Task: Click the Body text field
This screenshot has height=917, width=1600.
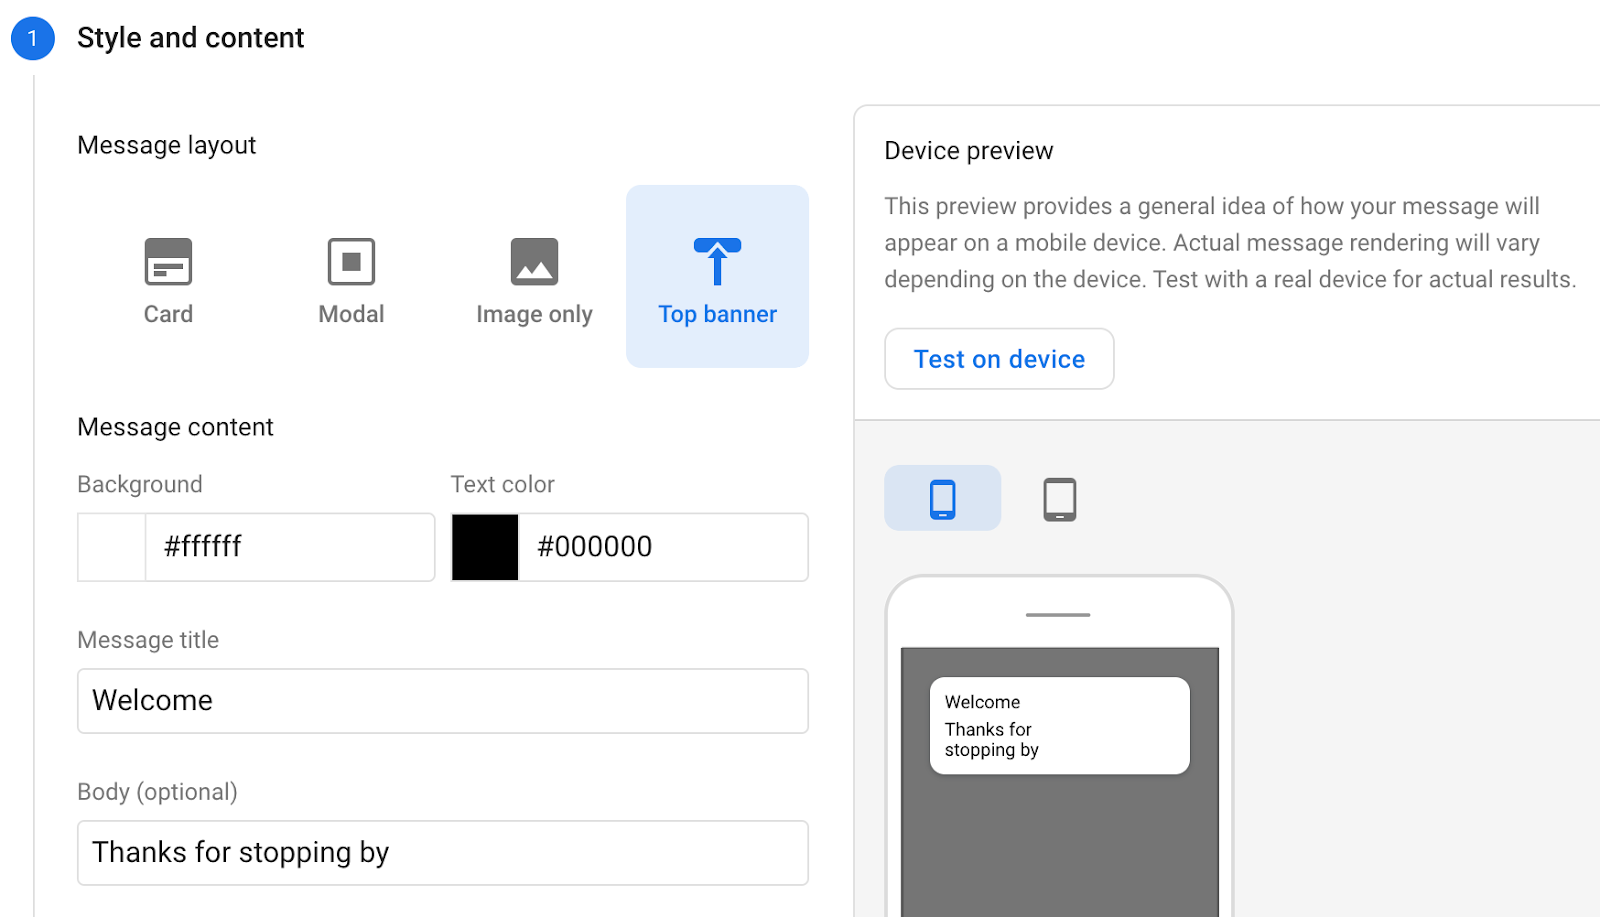Action: (x=442, y=852)
